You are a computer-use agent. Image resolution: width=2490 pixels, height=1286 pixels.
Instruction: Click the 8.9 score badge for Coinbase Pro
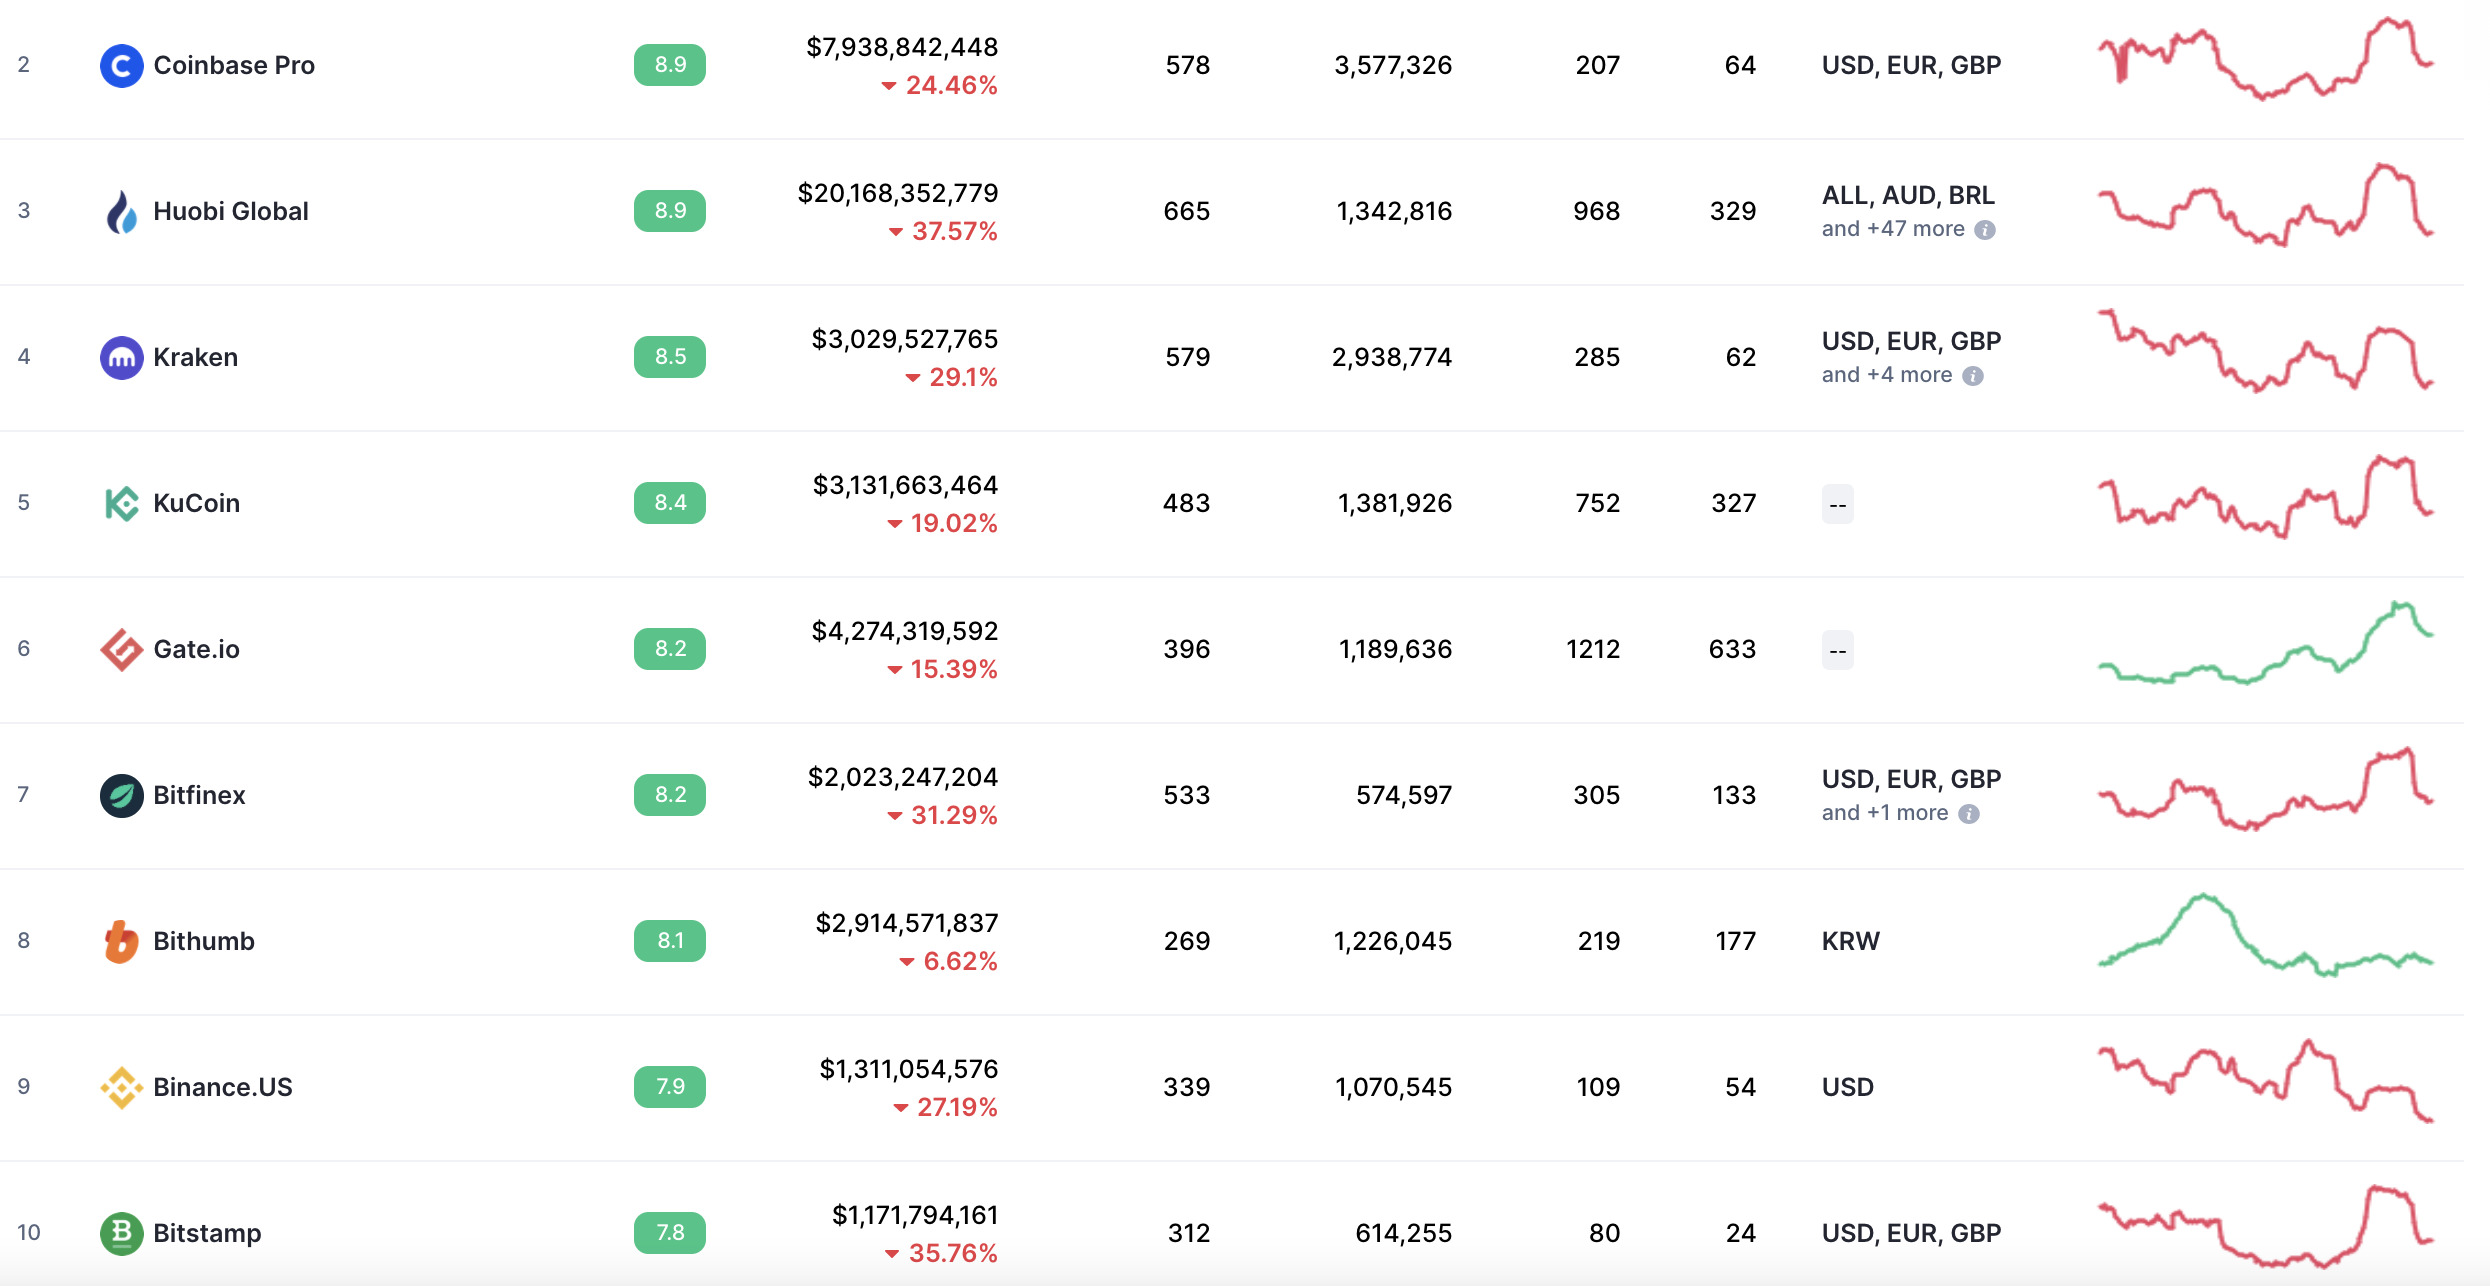(670, 65)
